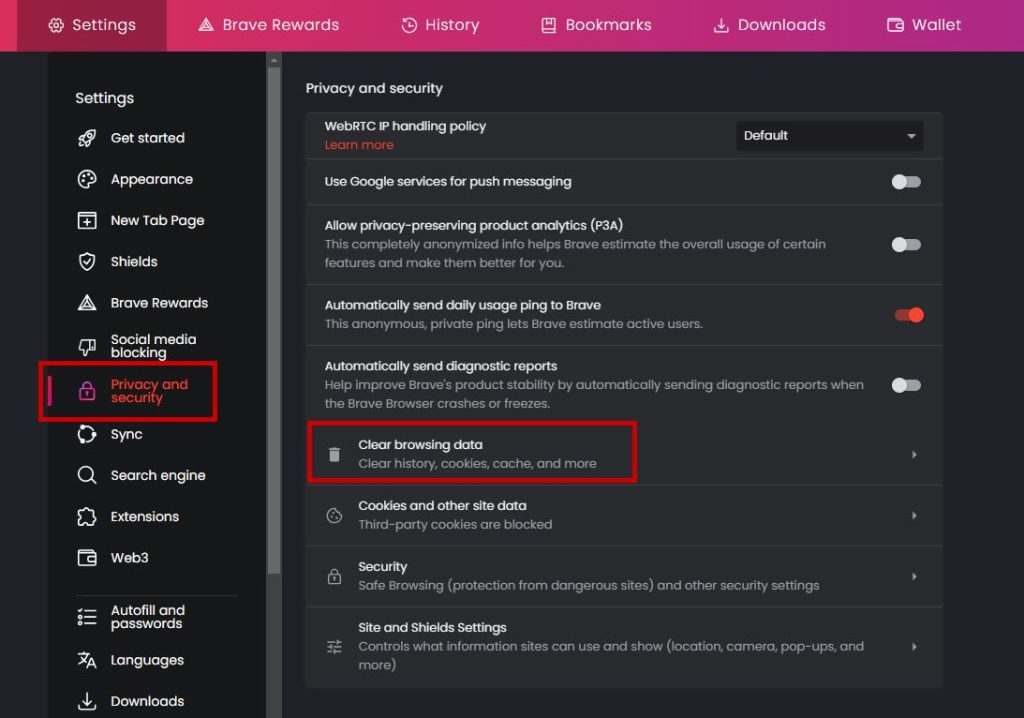Click the Appearance palette icon
Image resolution: width=1024 pixels, height=718 pixels.
click(87, 179)
